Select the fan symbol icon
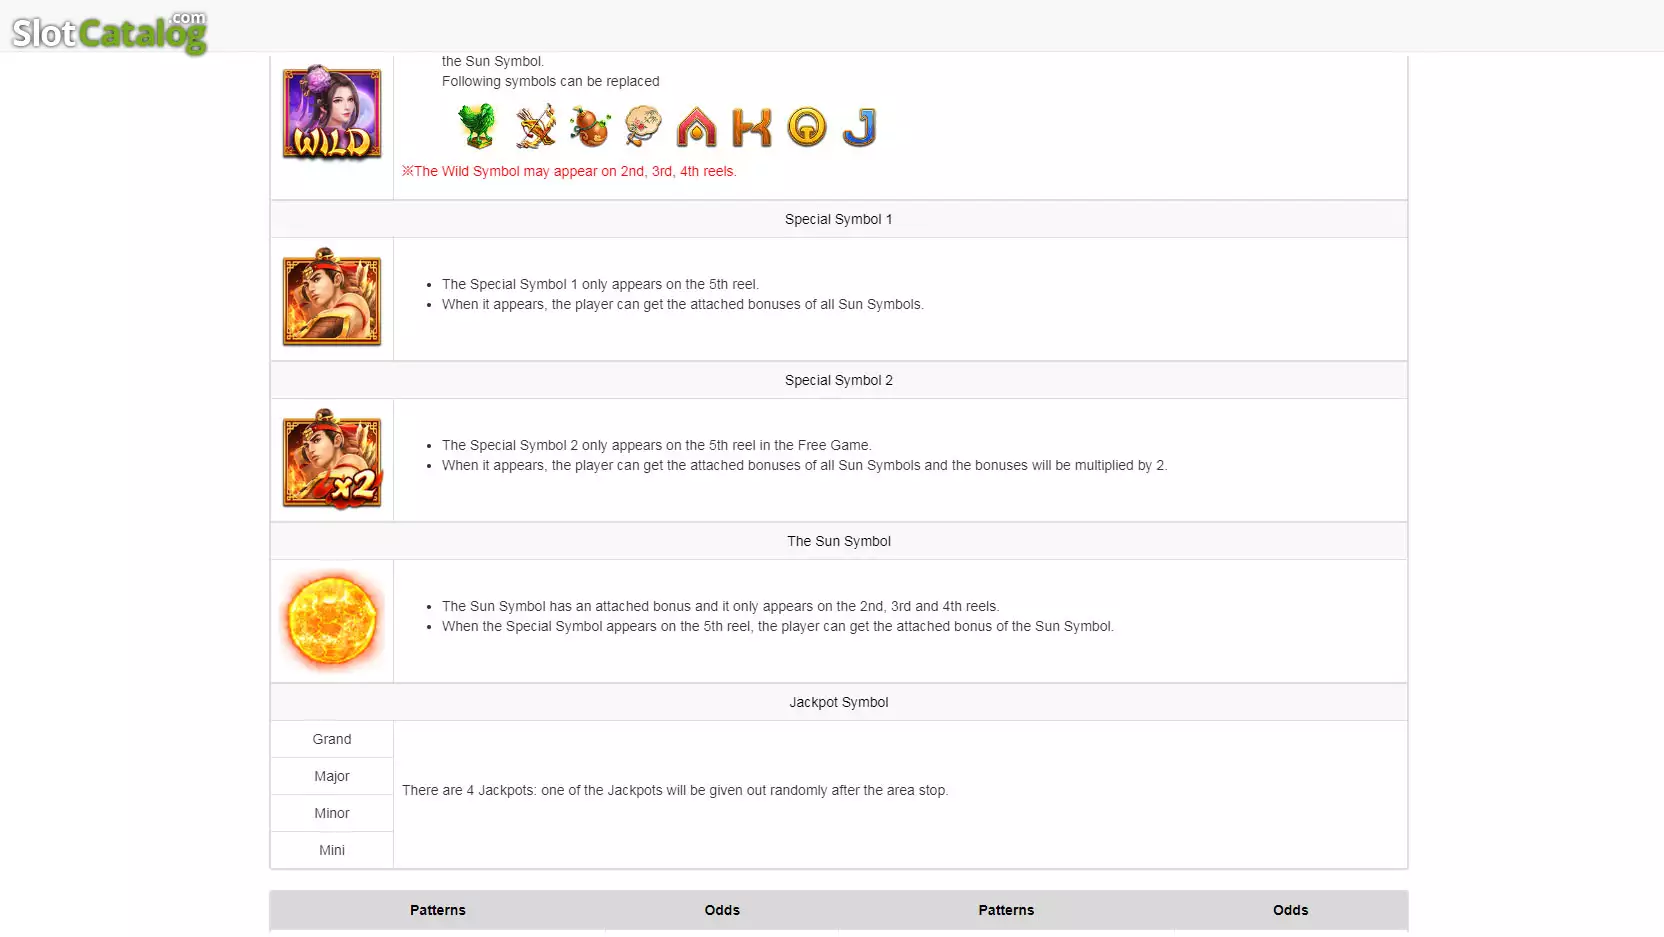Image resolution: width=1664 pixels, height=937 pixels. coord(643,127)
